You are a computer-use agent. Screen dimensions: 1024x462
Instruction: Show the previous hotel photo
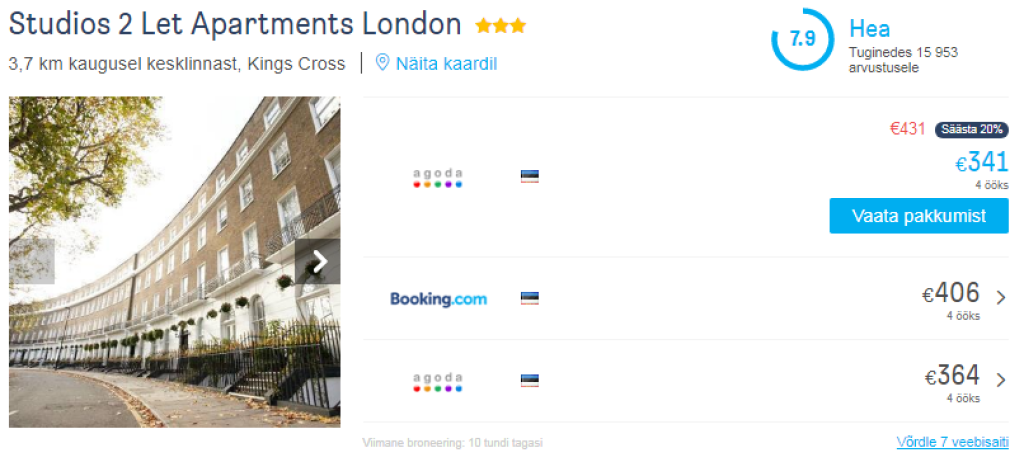(30, 262)
